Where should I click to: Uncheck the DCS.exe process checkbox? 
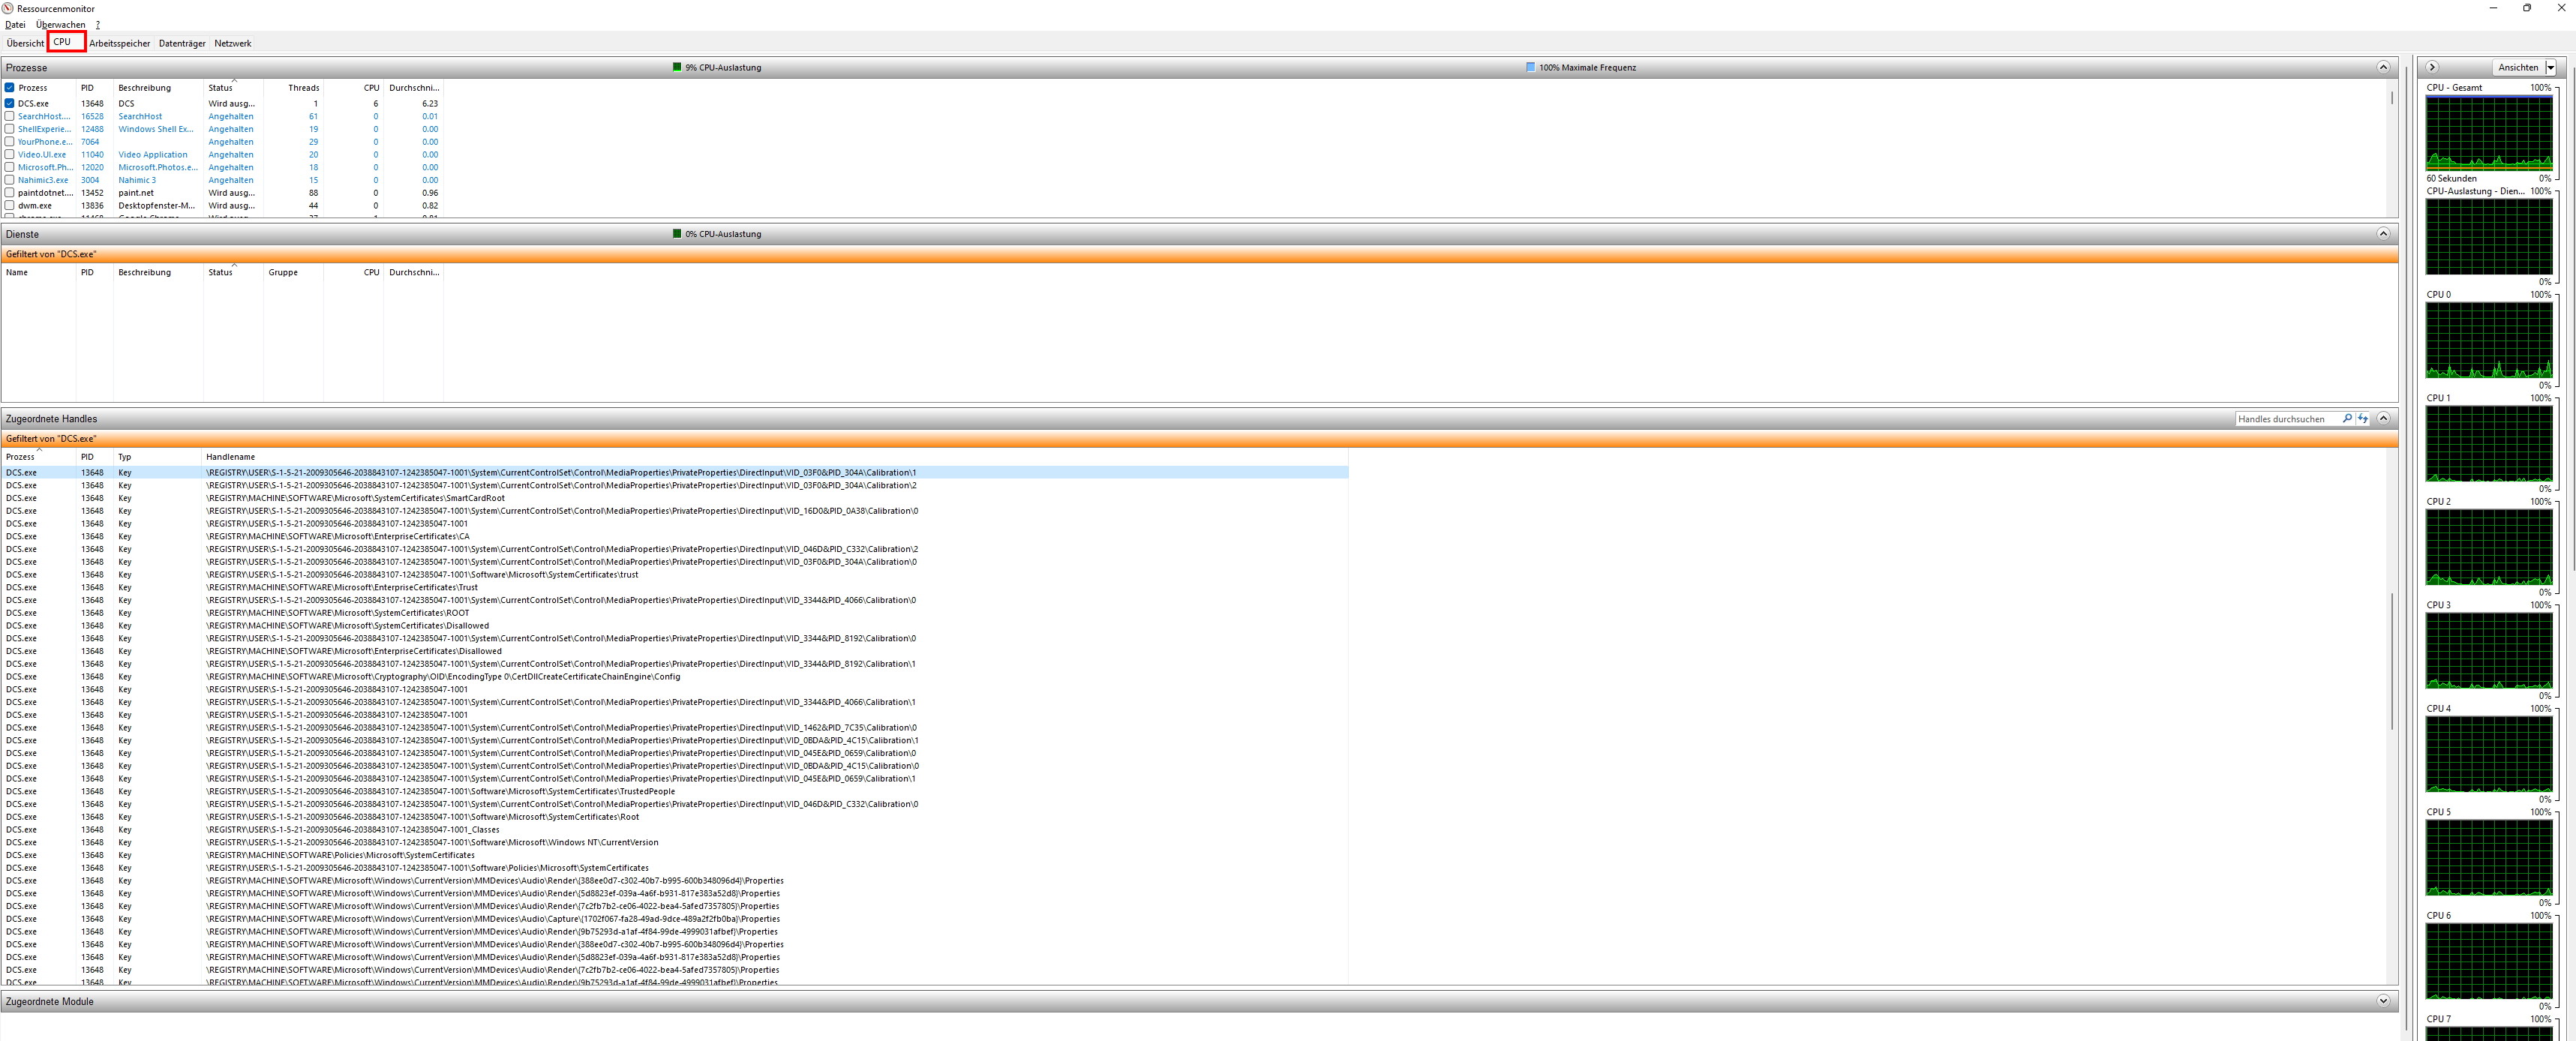click(x=10, y=103)
